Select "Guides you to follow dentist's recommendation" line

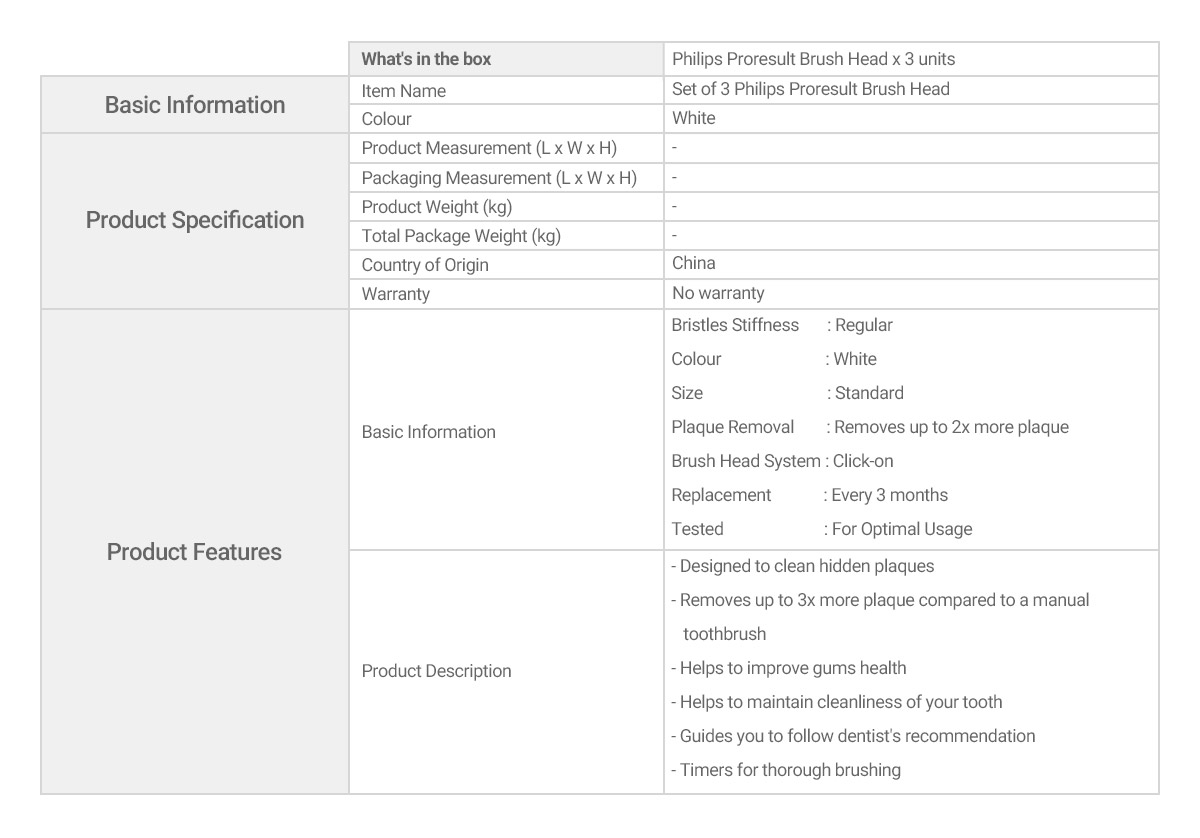point(853,736)
